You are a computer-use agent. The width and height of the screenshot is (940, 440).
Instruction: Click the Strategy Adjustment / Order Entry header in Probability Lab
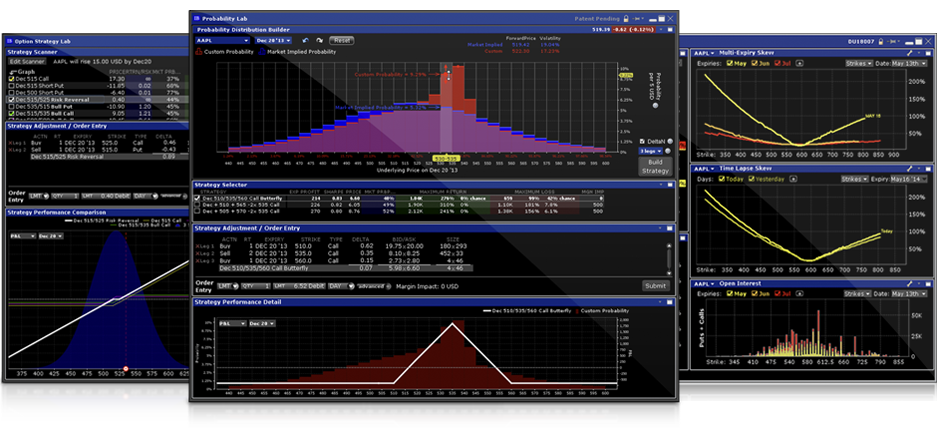(433, 228)
